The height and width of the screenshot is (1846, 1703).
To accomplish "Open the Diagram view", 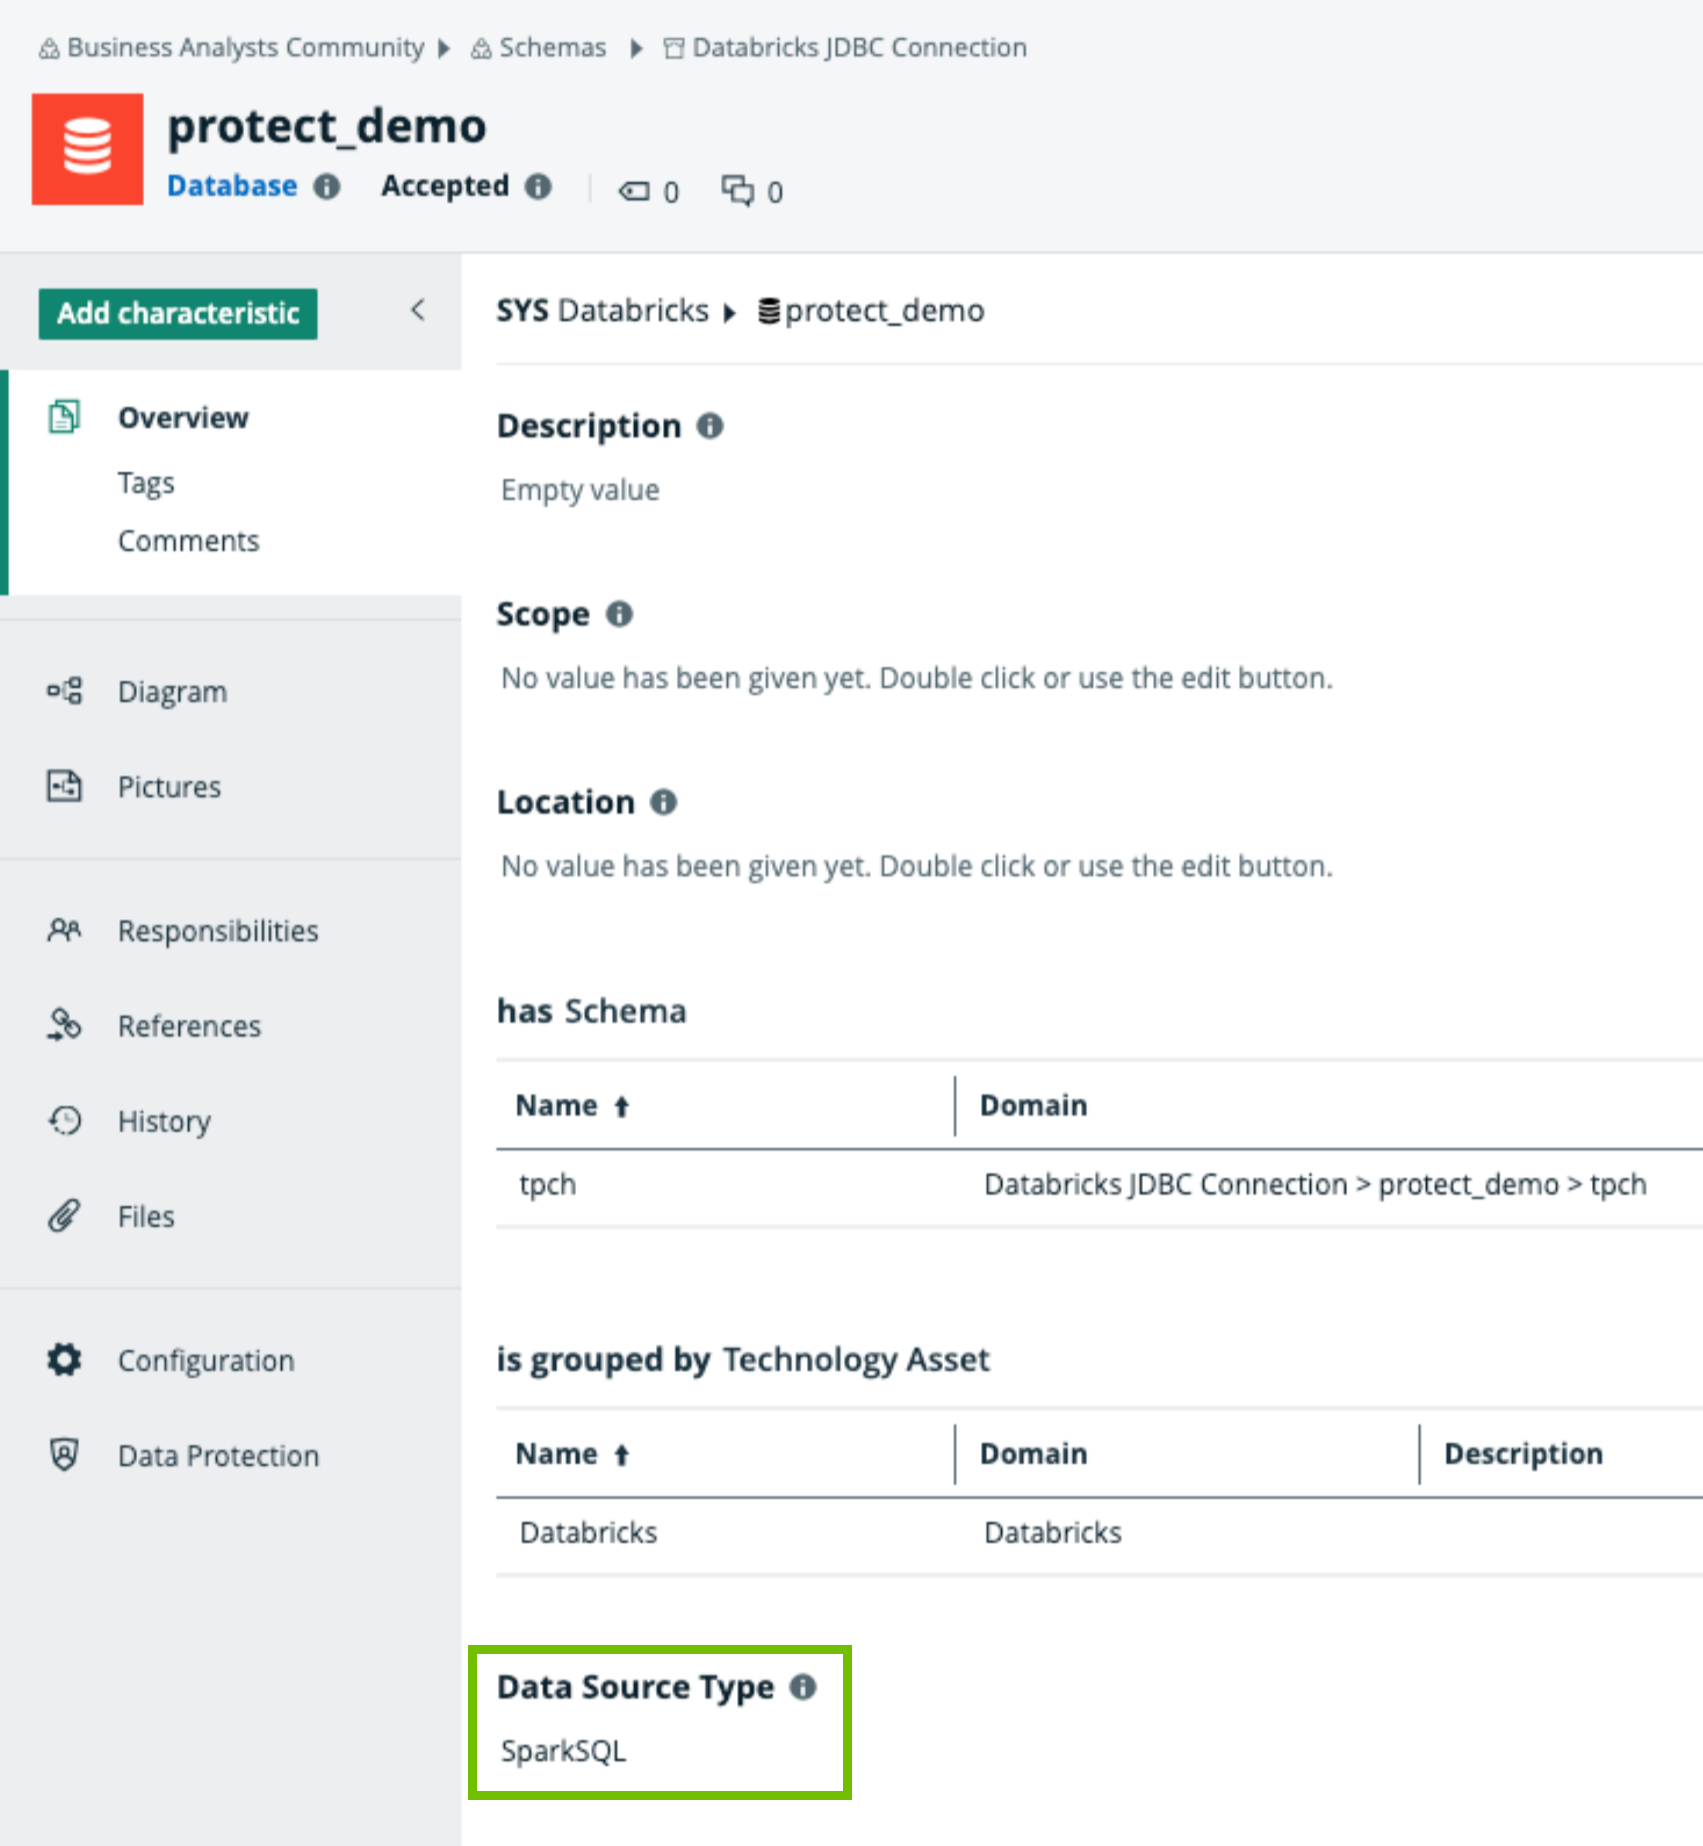I will pyautogui.click(x=172, y=691).
